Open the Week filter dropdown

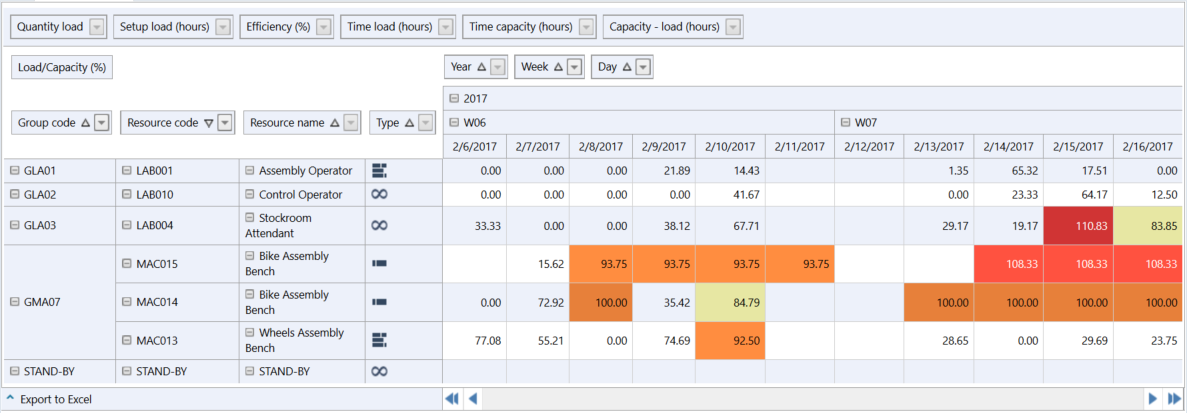pyautogui.click(x=574, y=67)
